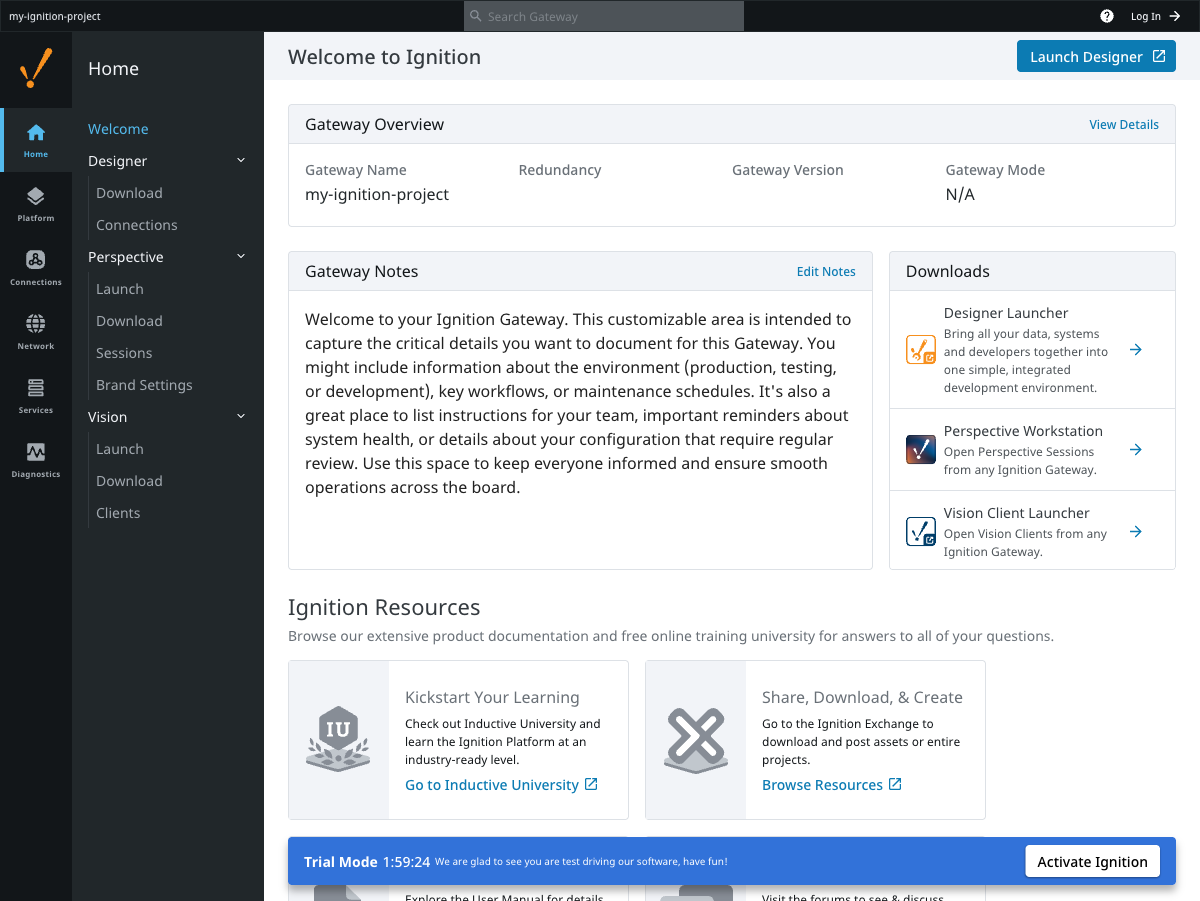This screenshot has height=901, width=1200.
Task: Open Clients under Vision
Action: [118, 513]
